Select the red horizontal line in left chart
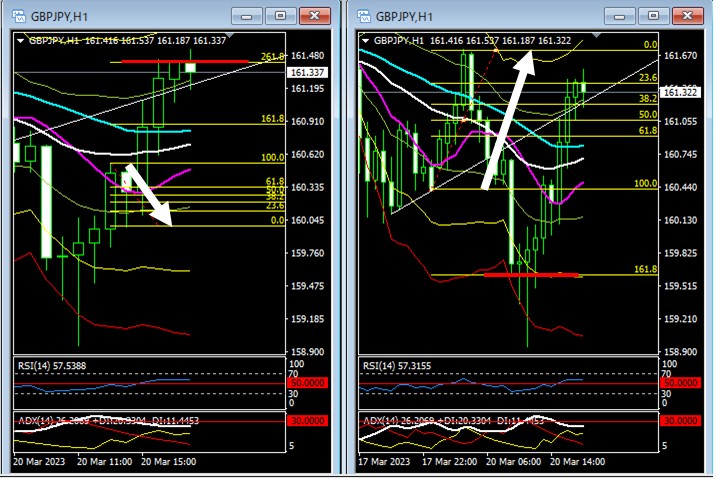The width and height of the screenshot is (716, 479). pos(185,62)
